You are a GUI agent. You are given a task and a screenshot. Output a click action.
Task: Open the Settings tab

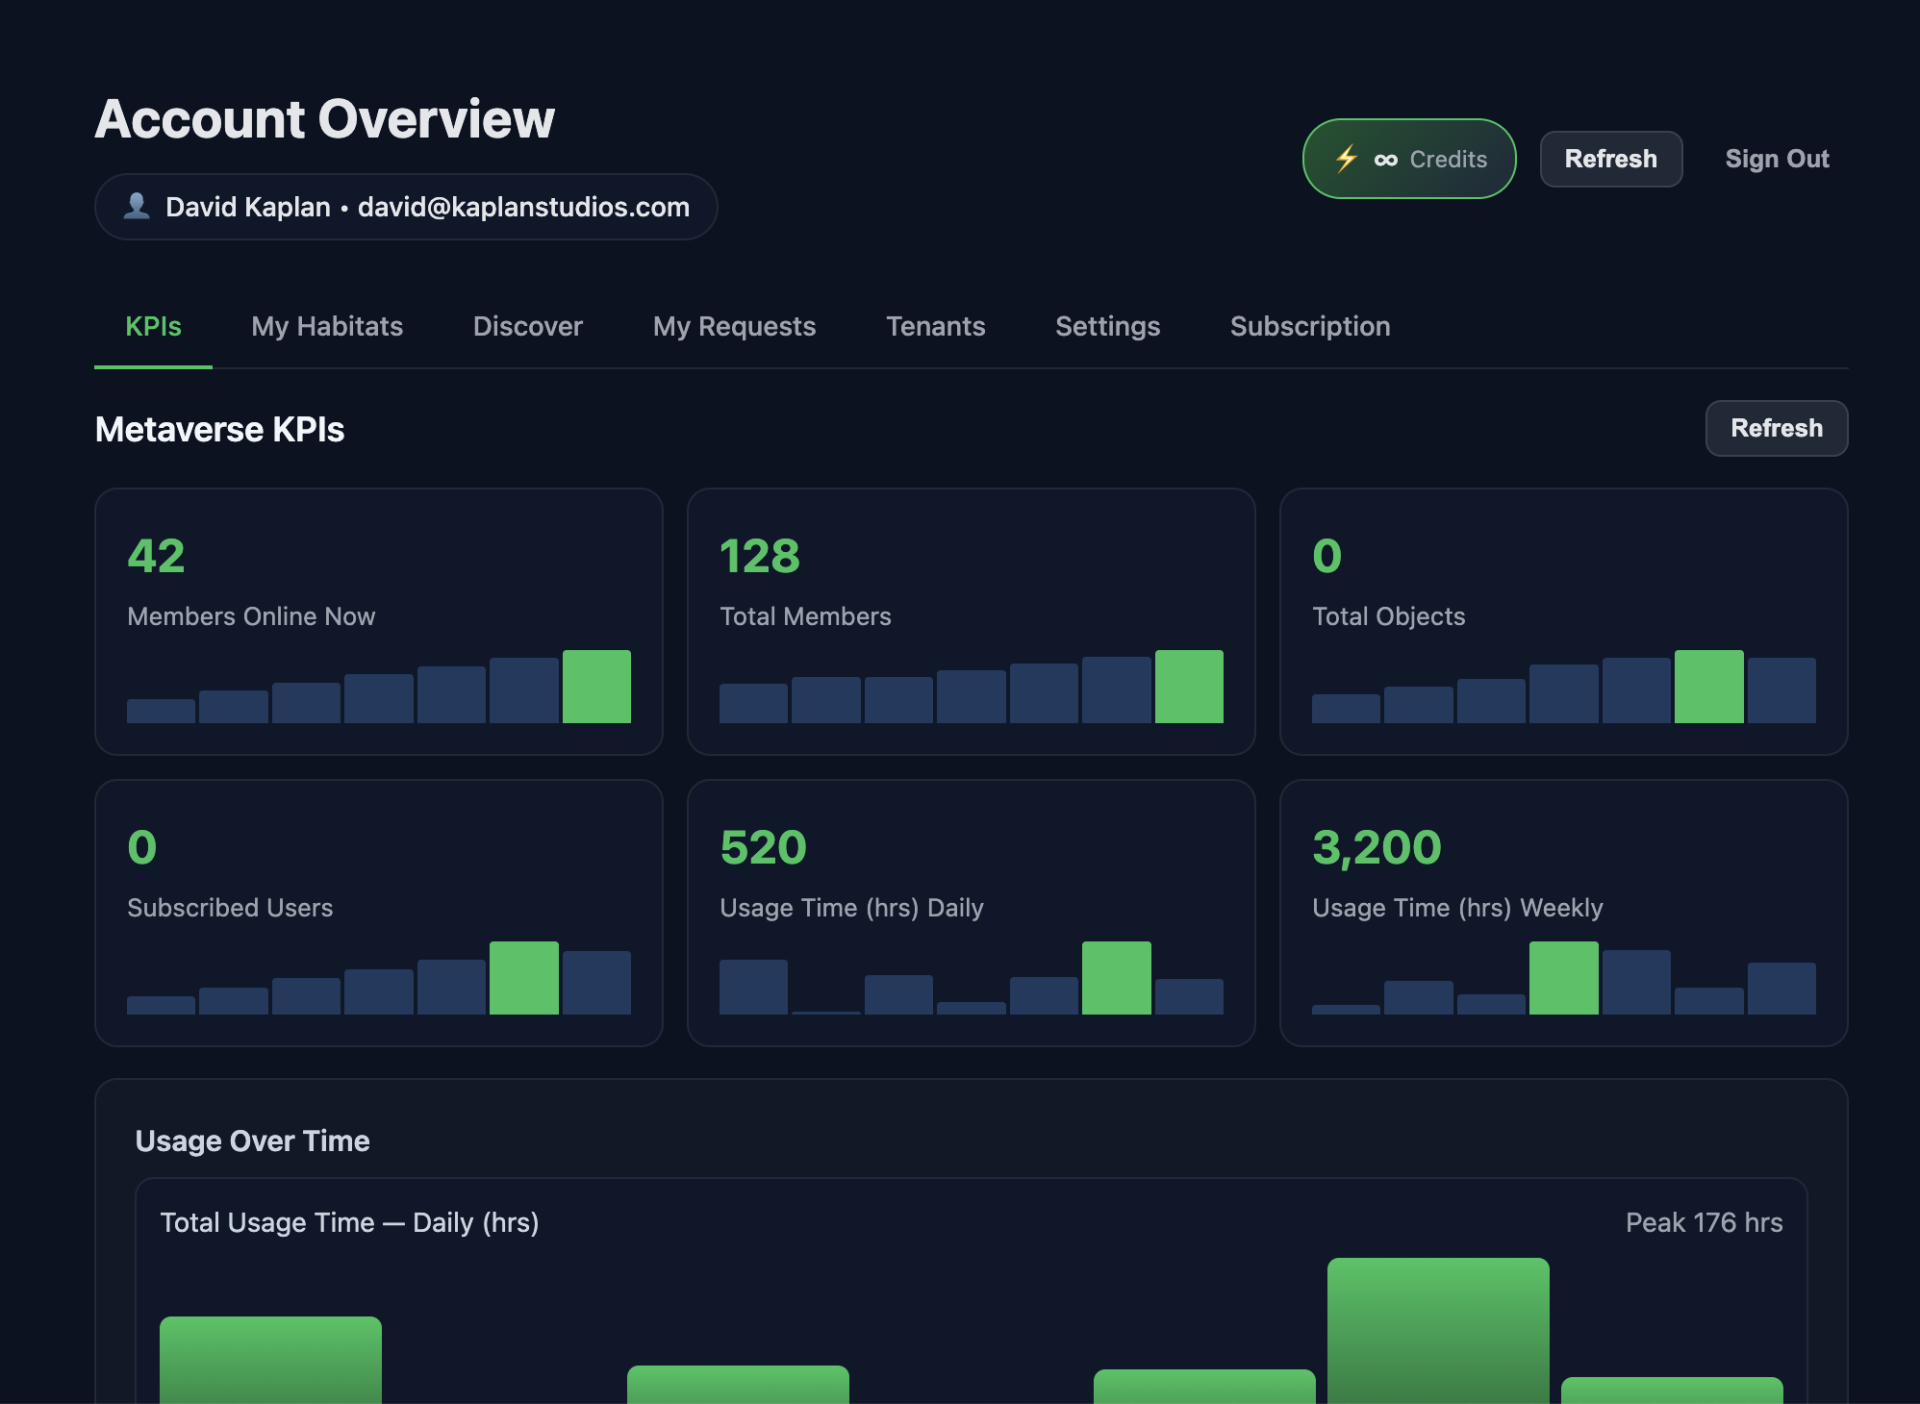click(x=1107, y=327)
